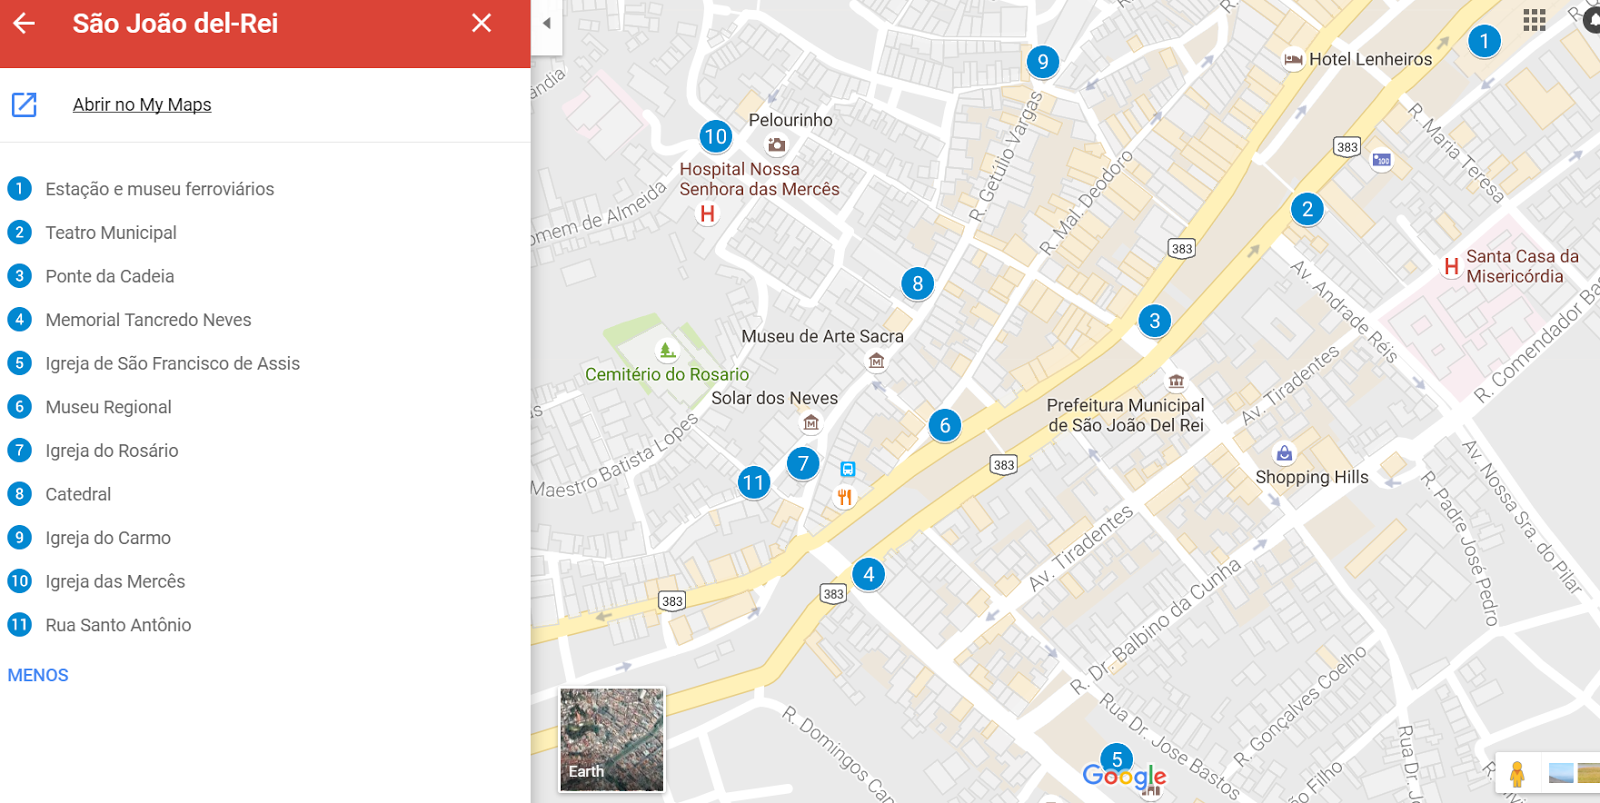Image resolution: width=1600 pixels, height=803 pixels.
Task: Click map marker number 2
Action: 1307,209
